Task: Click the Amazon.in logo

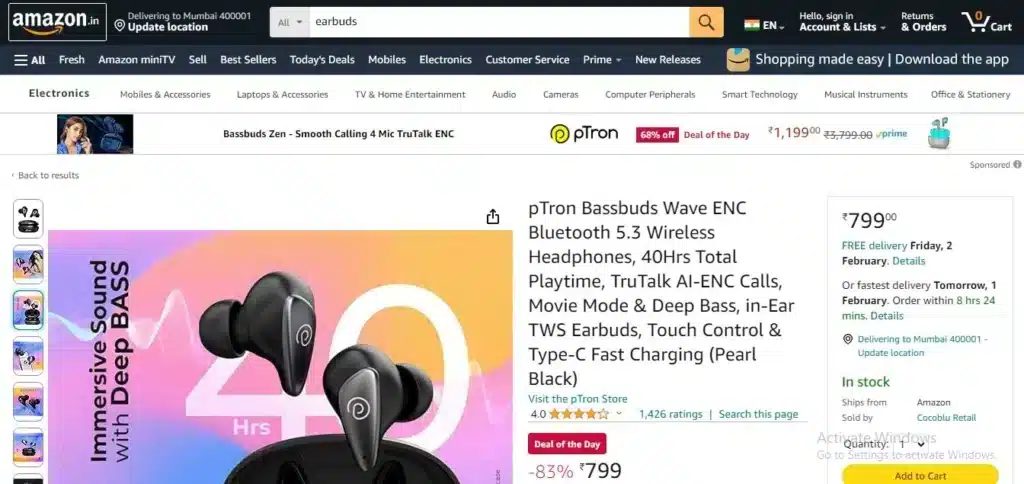Action: 57,22
